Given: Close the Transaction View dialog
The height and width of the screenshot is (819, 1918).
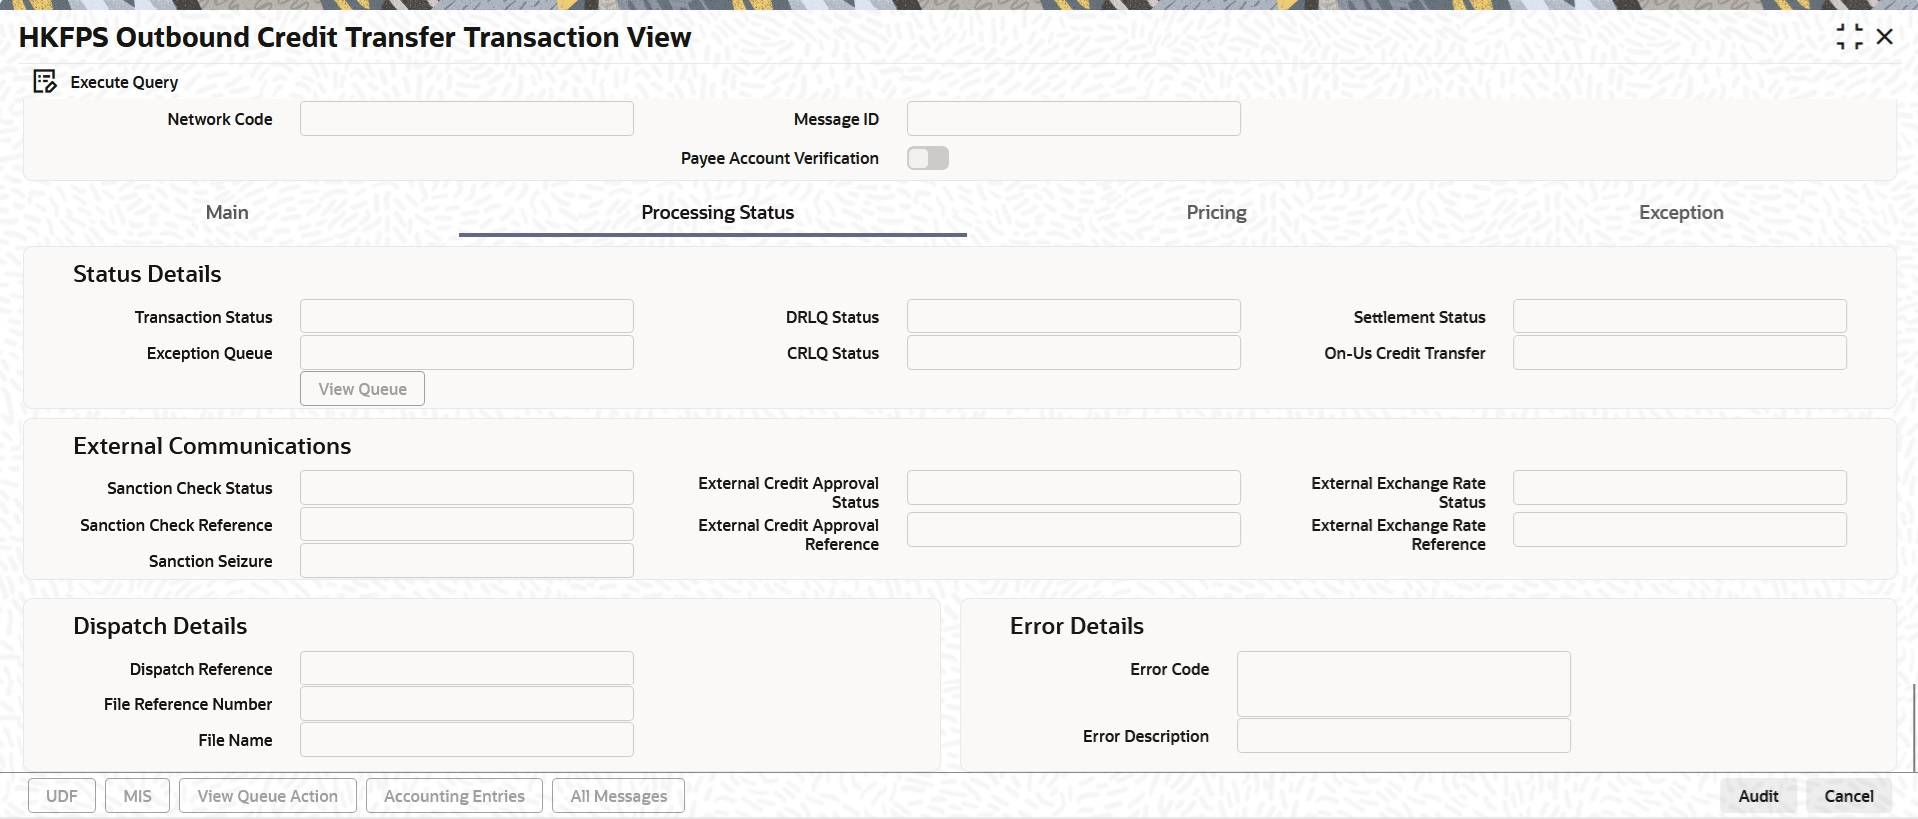Looking at the screenshot, I should (1885, 37).
